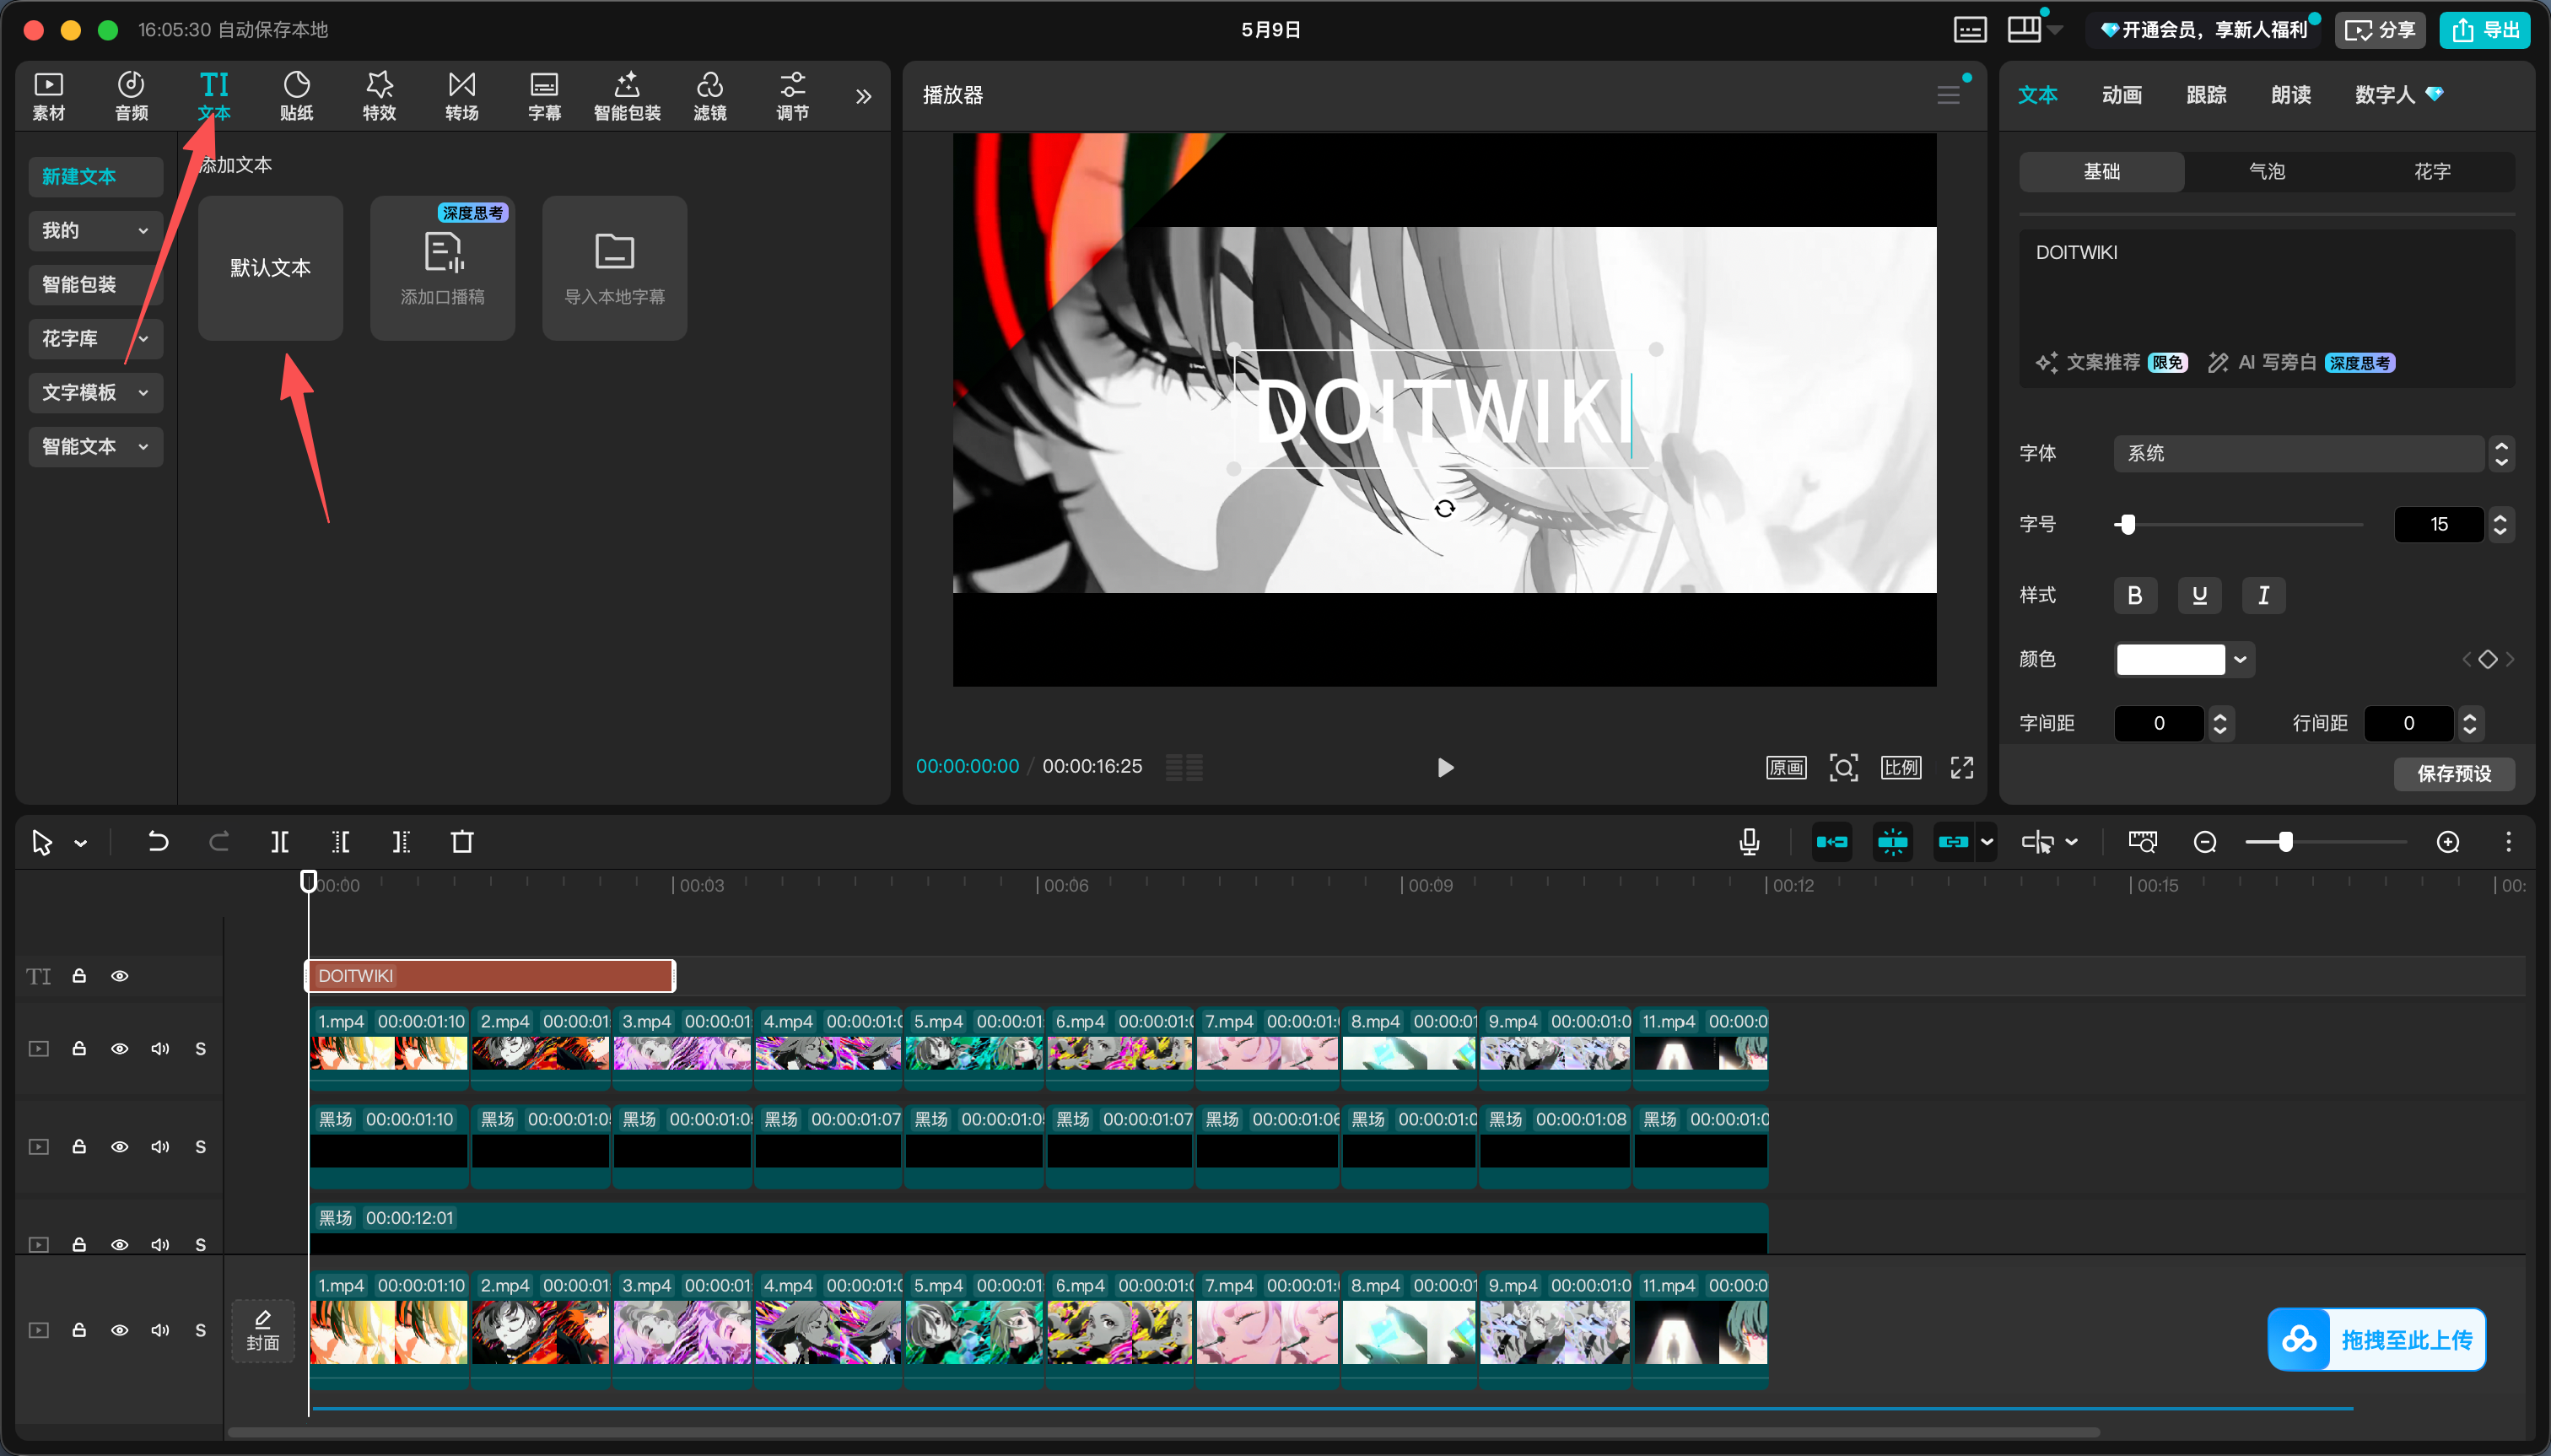Expand the 我的 category
This screenshot has width=2551, height=1456.
pyautogui.click(x=95, y=231)
